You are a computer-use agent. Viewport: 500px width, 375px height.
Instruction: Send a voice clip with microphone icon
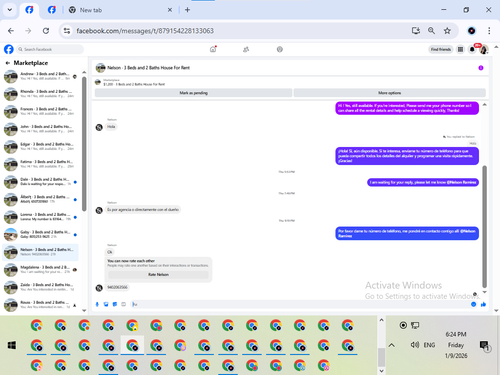click(97, 304)
